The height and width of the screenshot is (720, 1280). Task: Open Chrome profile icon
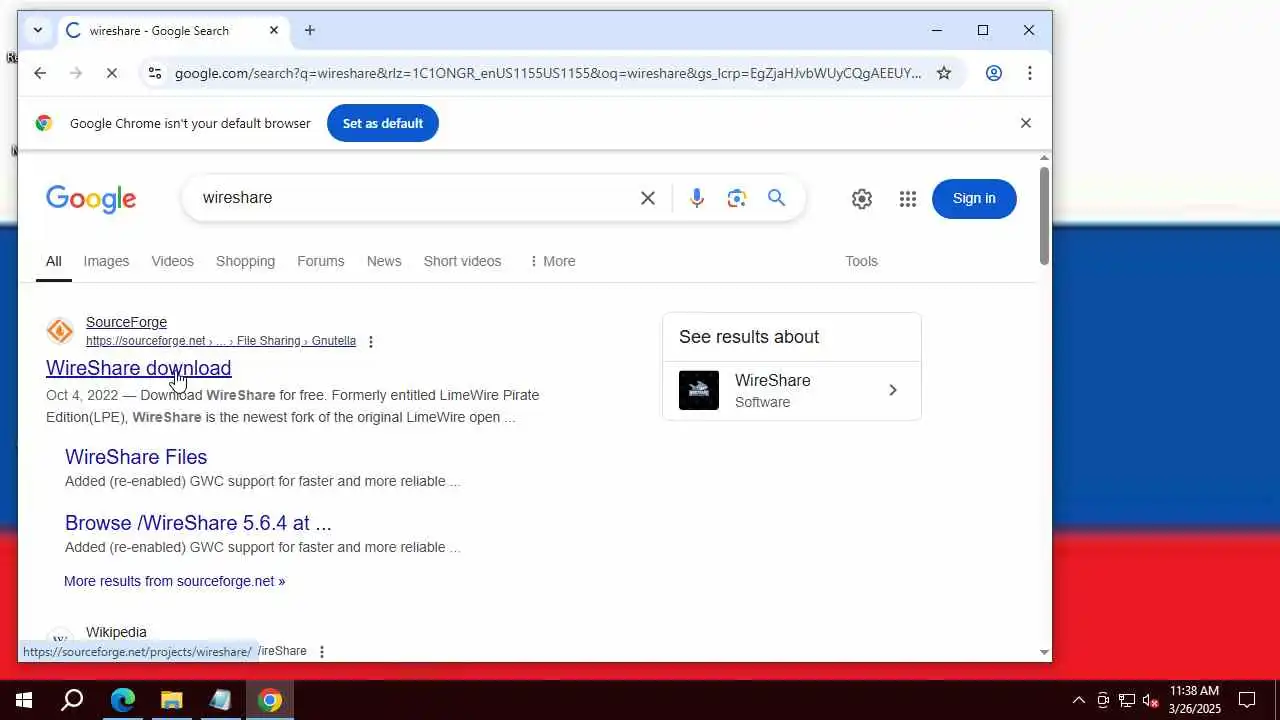(x=993, y=73)
